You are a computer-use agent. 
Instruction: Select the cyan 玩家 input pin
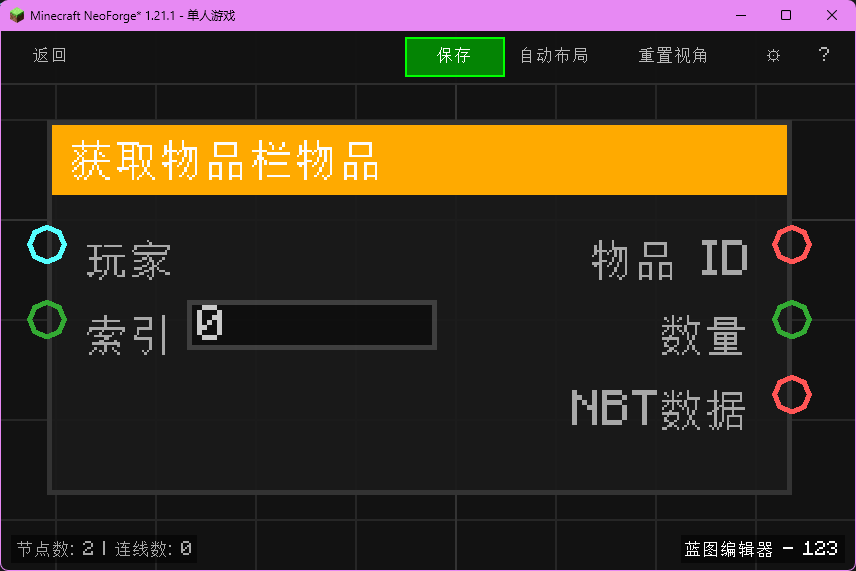click(47, 245)
